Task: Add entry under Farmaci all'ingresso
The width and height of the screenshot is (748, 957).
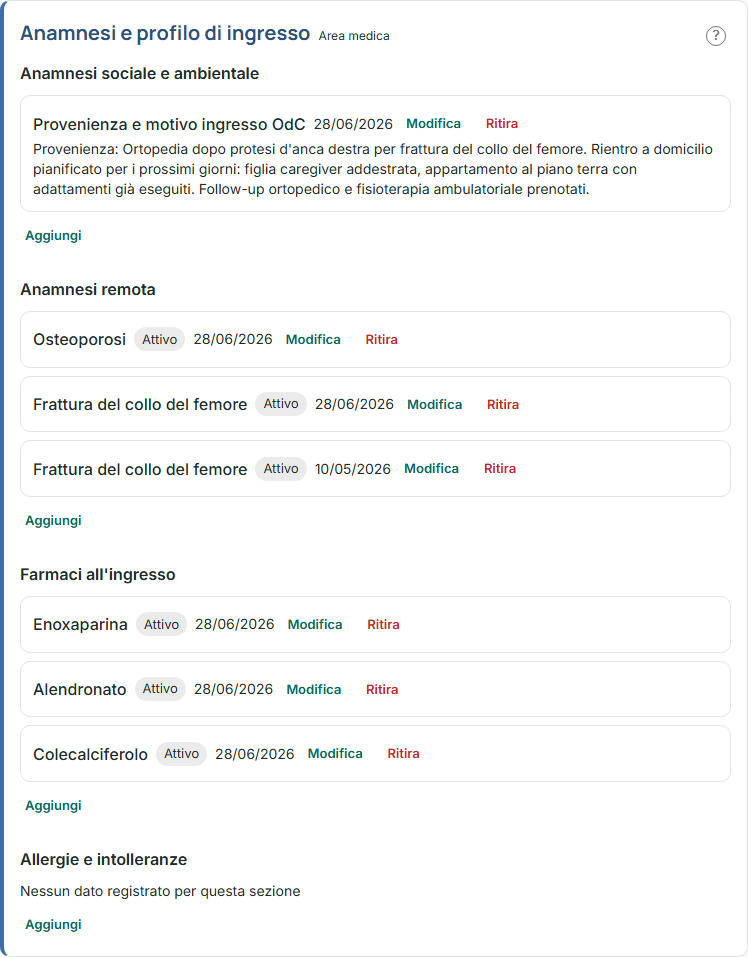Action: (x=53, y=806)
